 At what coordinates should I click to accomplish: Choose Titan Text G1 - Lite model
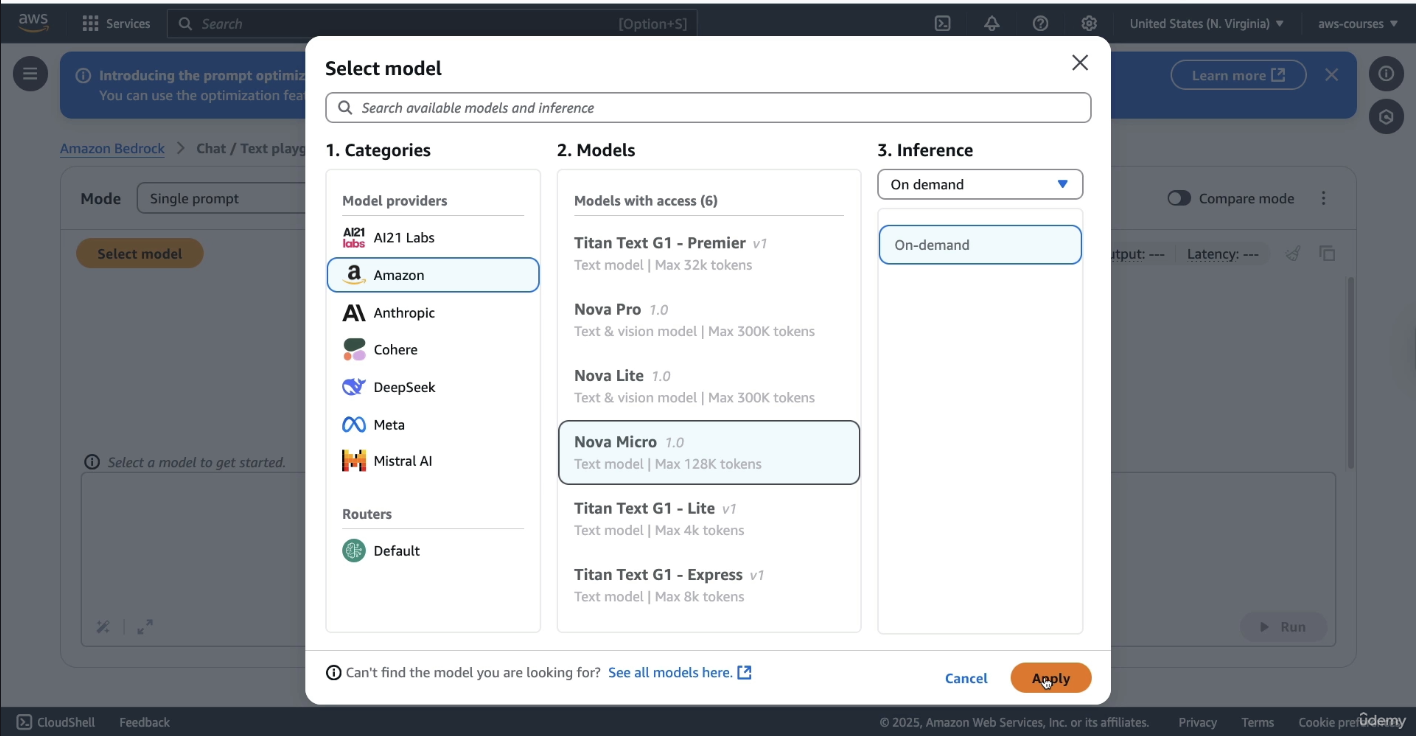click(x=709, y=519)
